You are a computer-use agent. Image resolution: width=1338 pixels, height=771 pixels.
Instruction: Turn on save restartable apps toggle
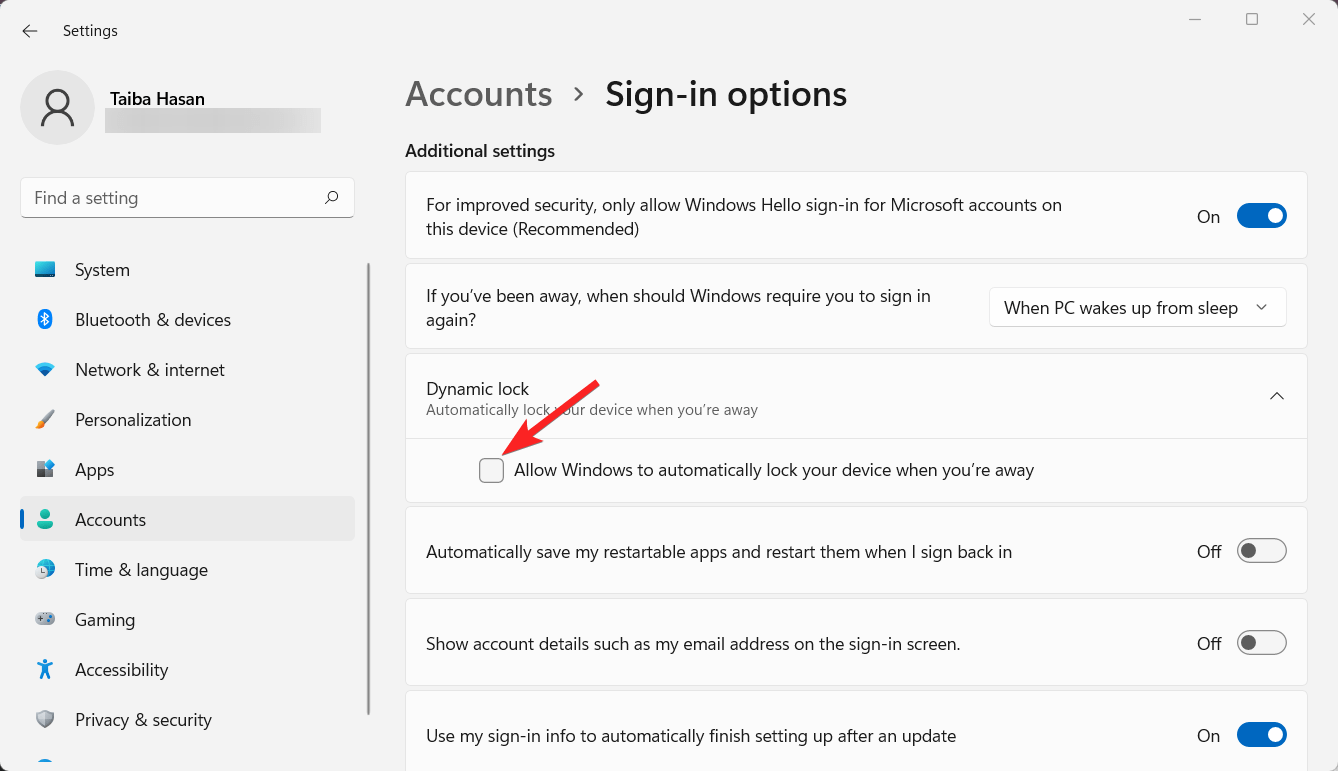[1261, 551]
